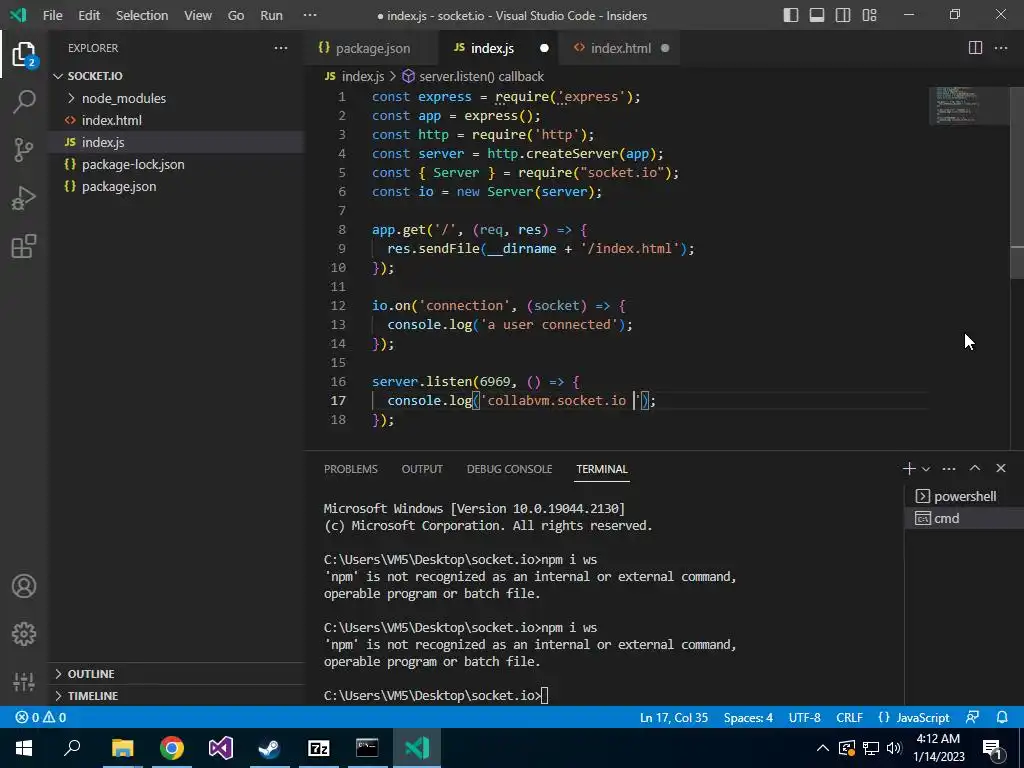The height and width of the screenshot is (768, 1024).
Task: Expand the node_modules folder
Action: pyautogui.click(x=176, y=98)
